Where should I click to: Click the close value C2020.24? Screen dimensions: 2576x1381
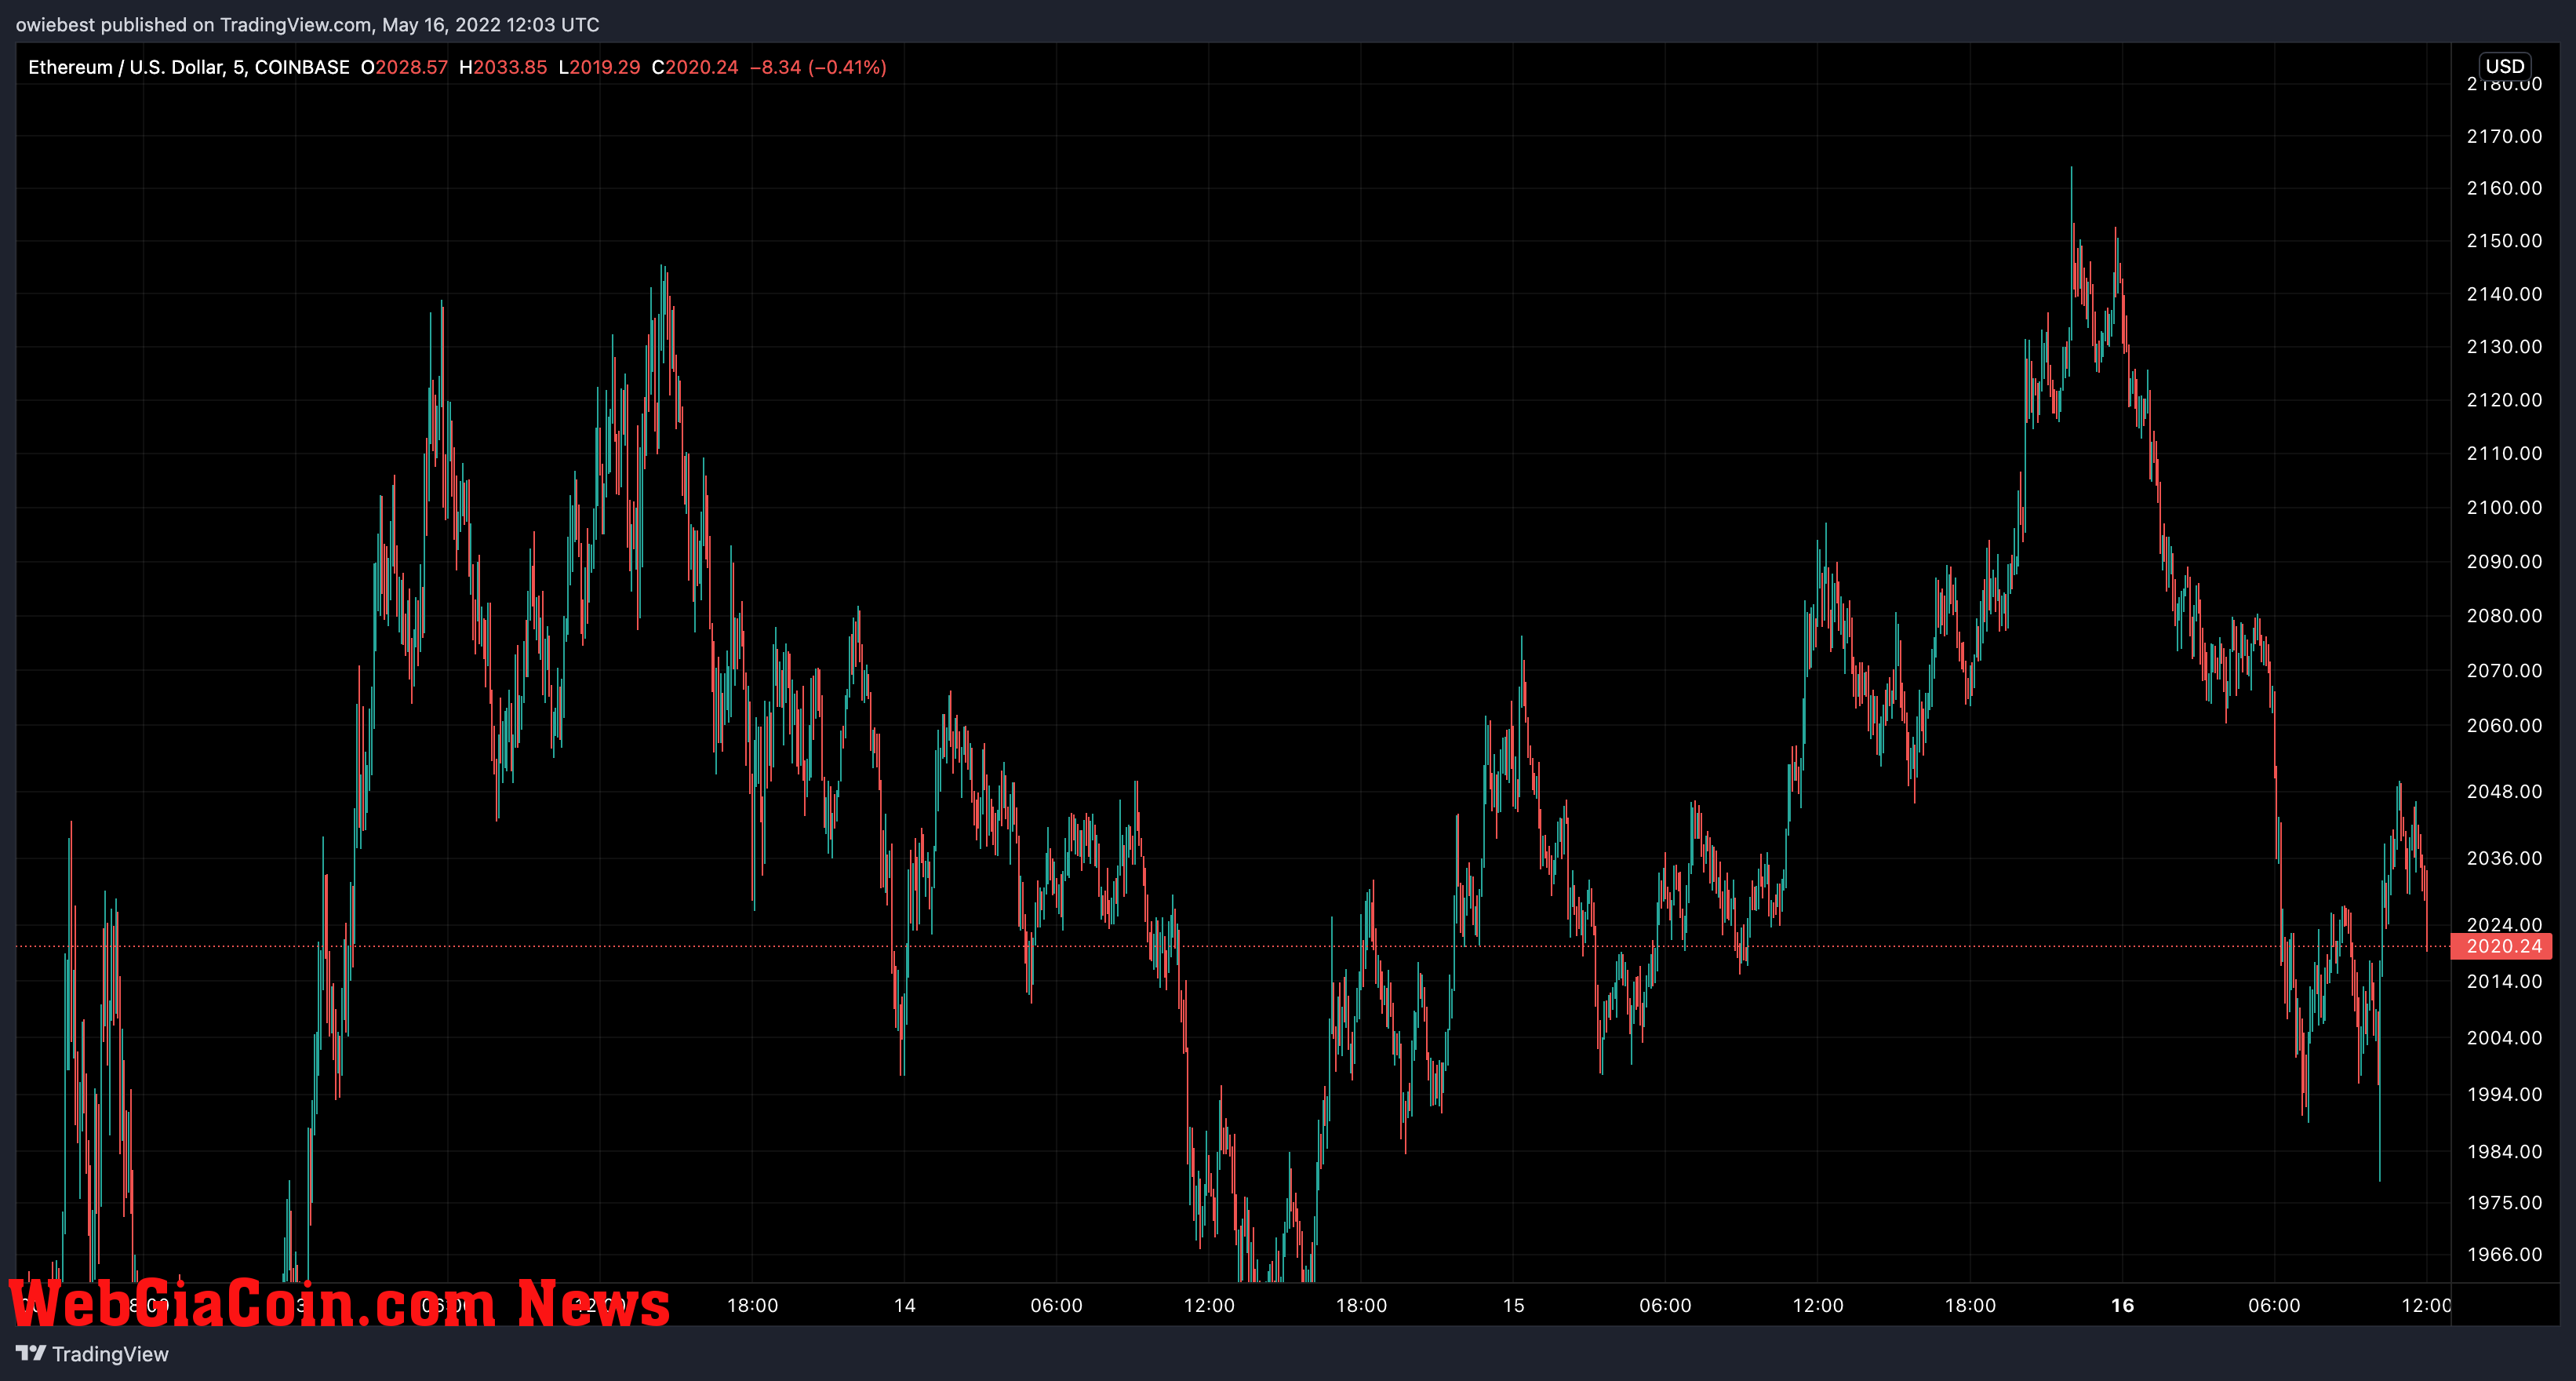695,67
